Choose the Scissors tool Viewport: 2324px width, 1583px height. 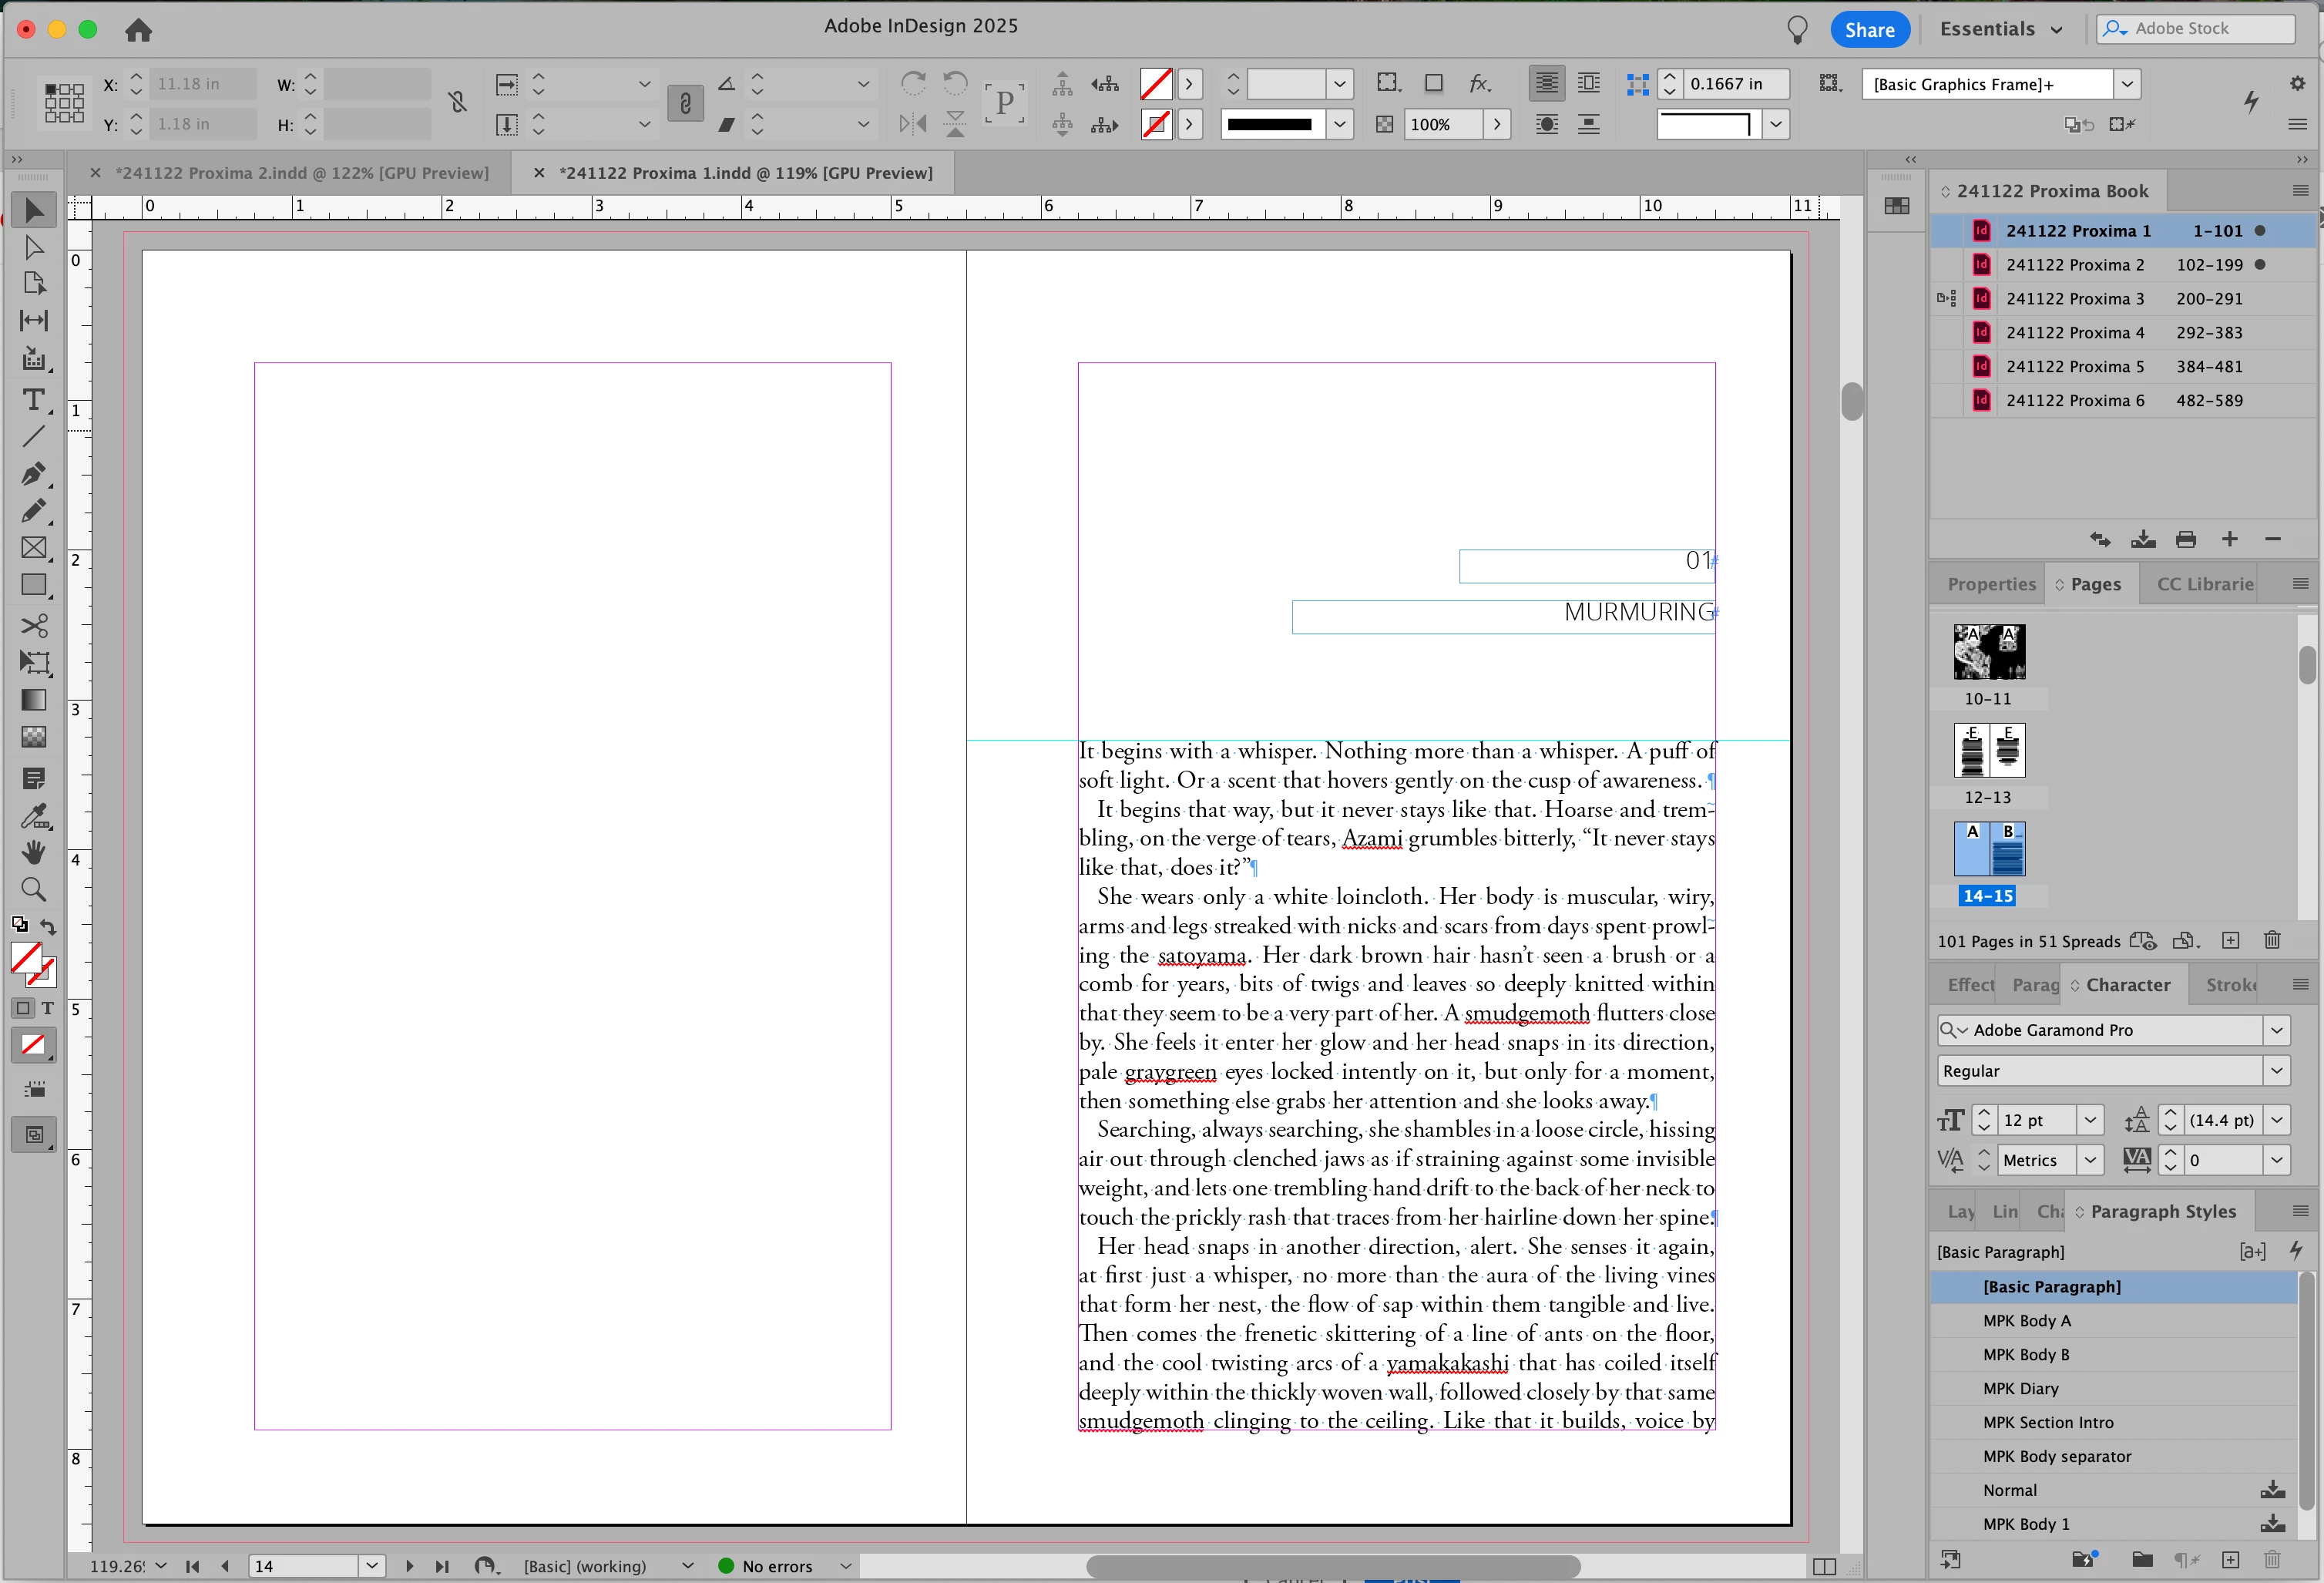point(33,626)
